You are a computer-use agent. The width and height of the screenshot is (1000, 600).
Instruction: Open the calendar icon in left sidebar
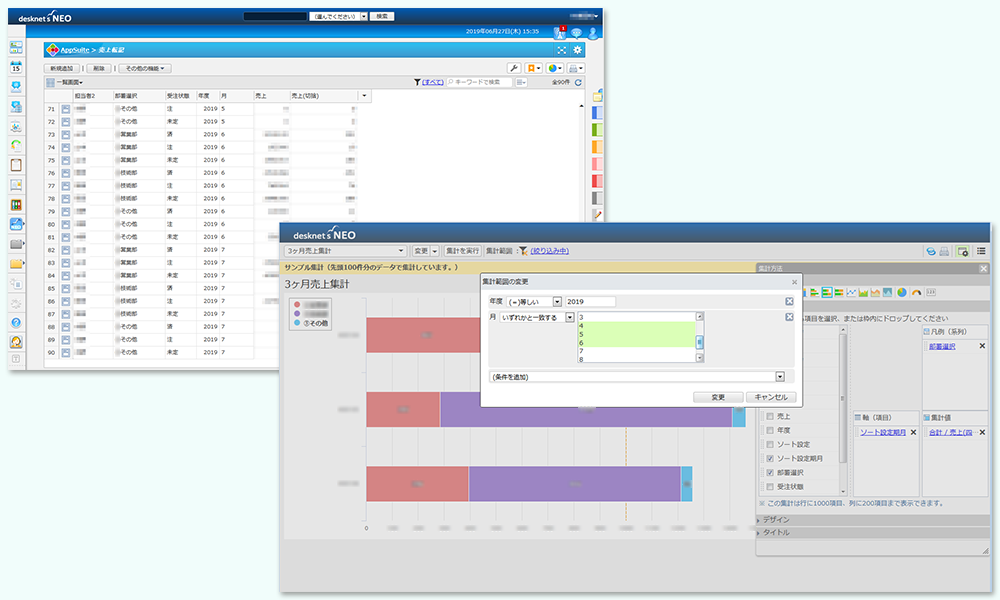click(x=16, y=67)
